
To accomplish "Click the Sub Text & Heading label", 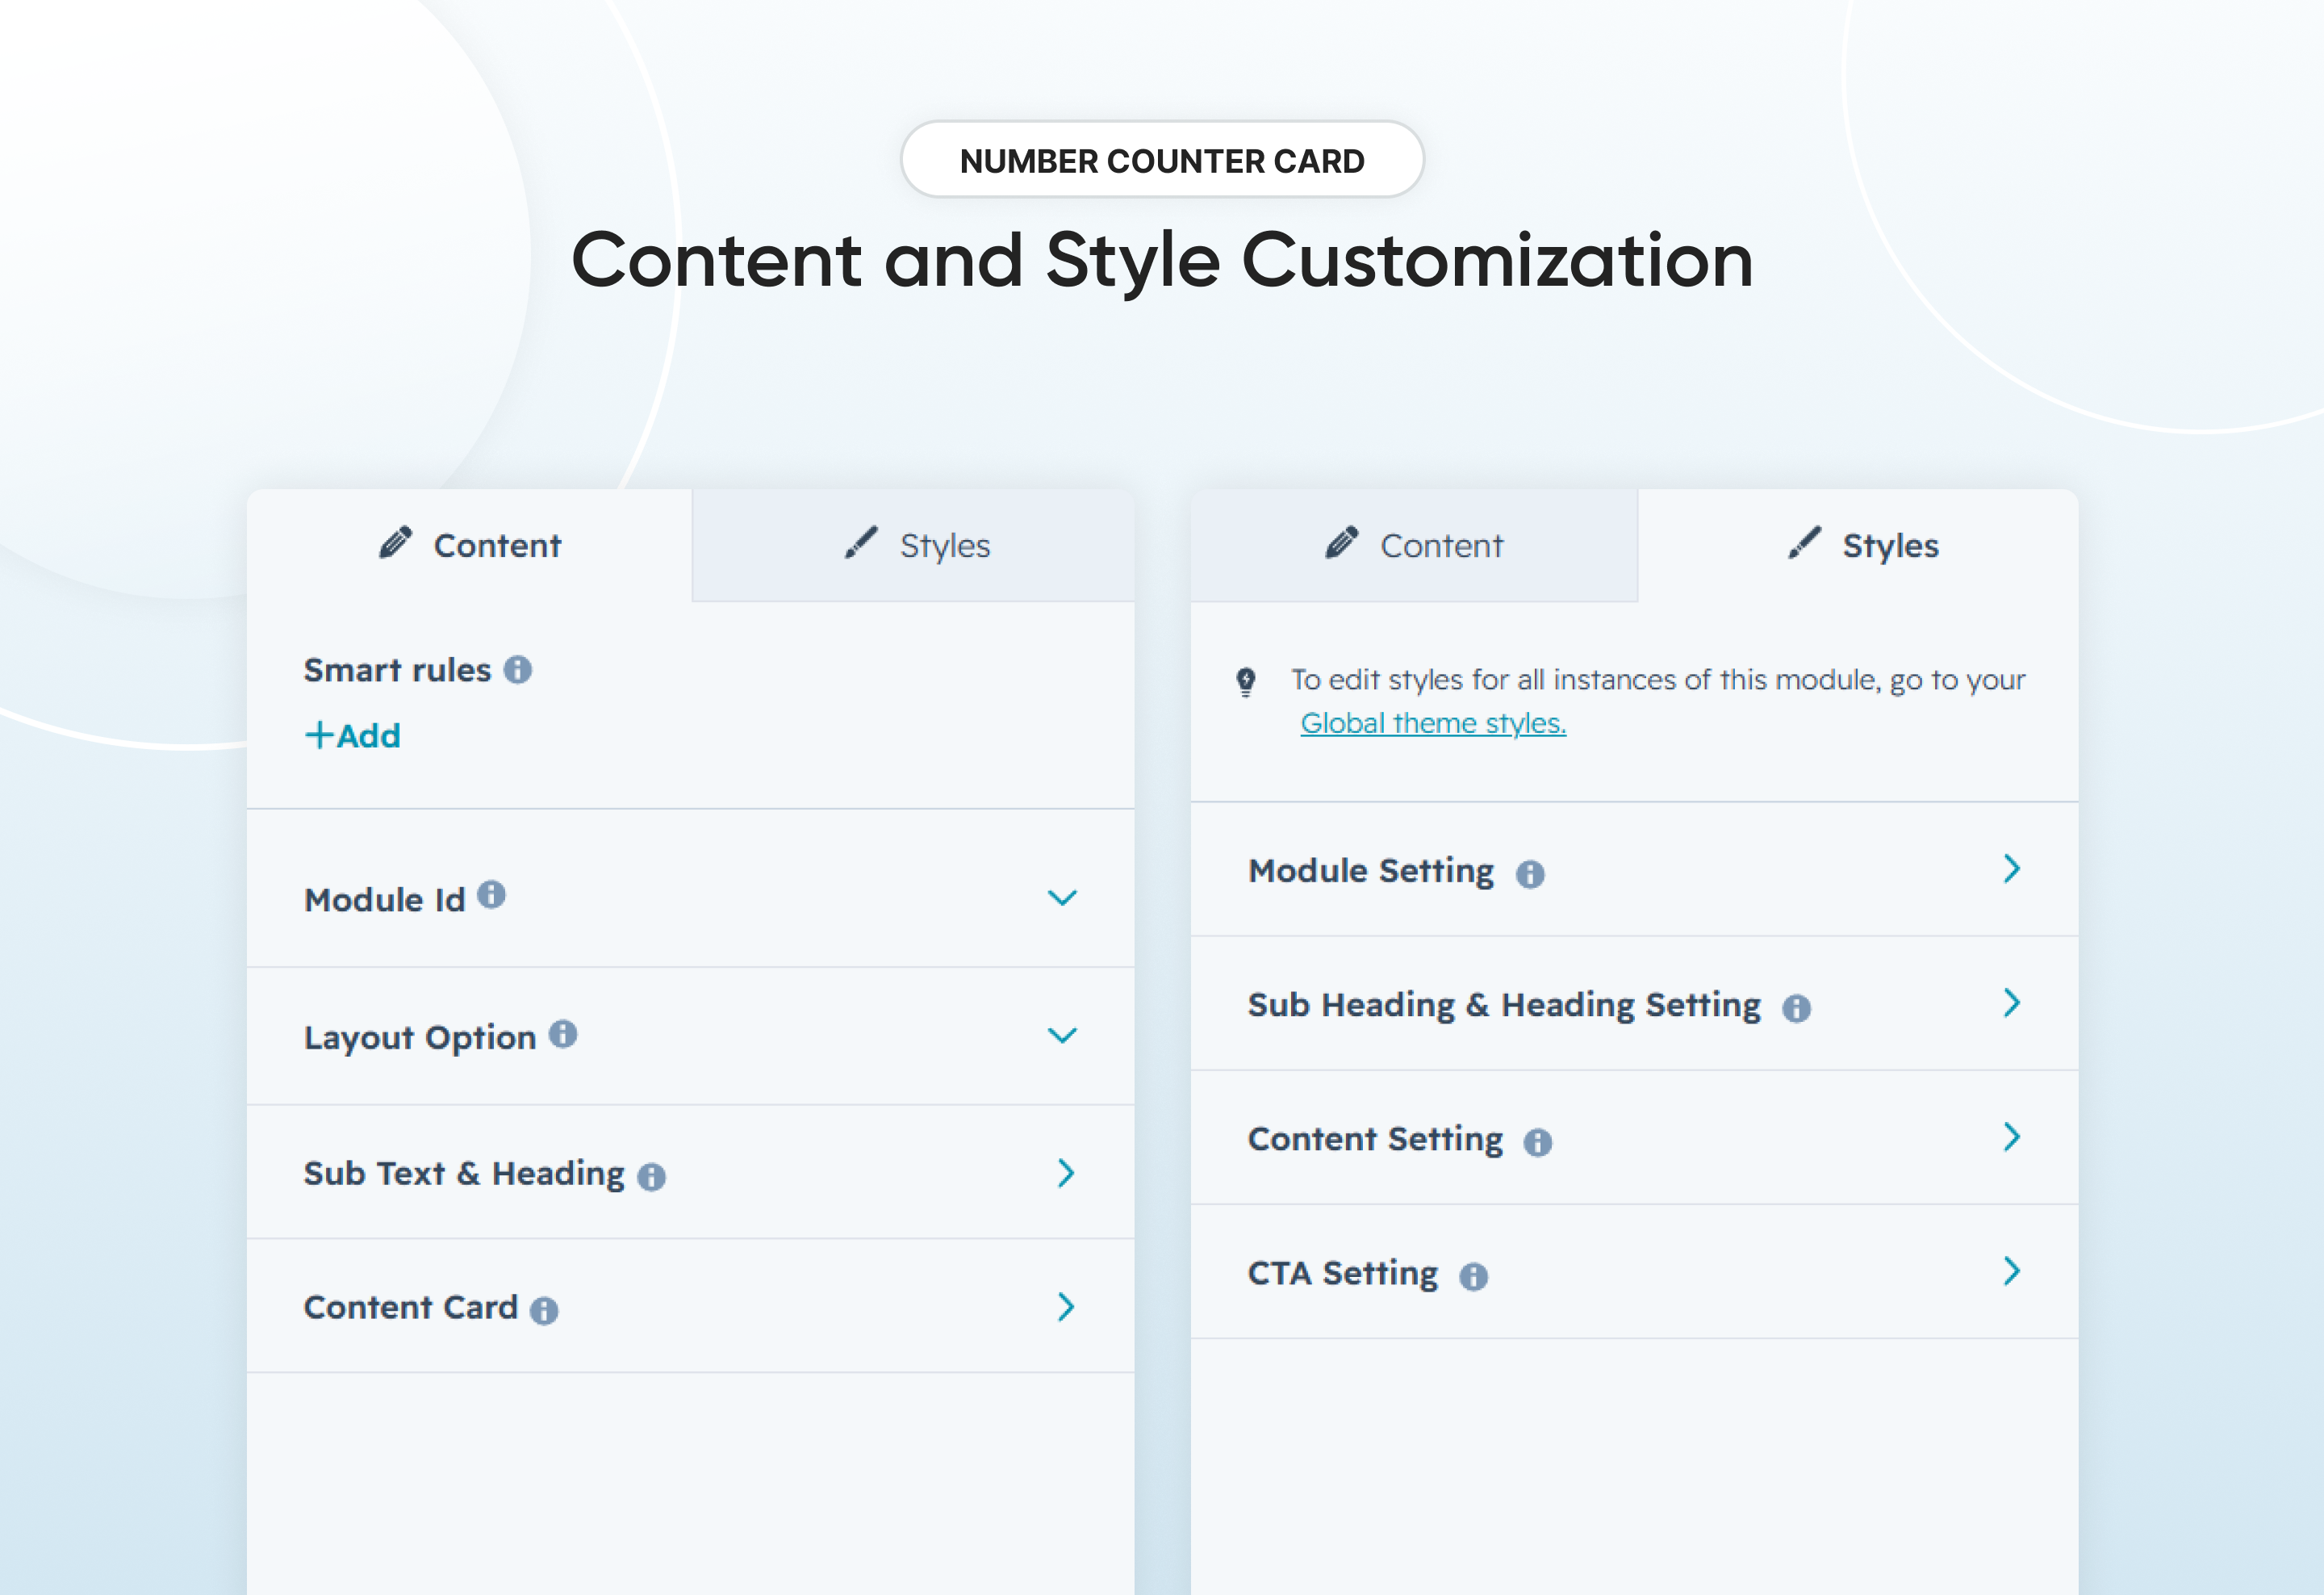I will coord(464,1174).
